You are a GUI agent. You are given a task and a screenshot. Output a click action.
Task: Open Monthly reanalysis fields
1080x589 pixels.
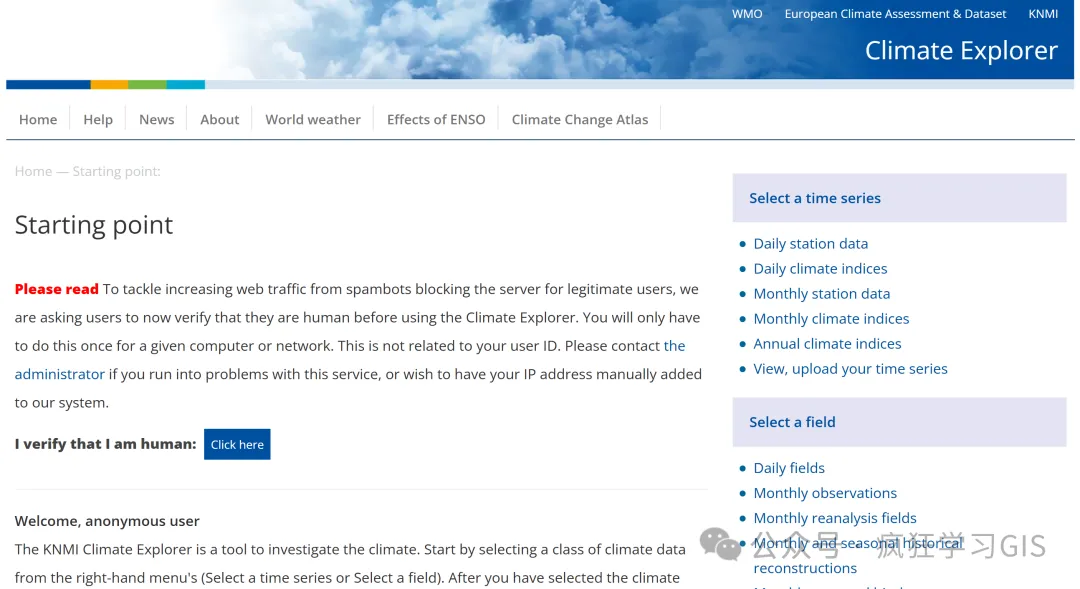[834, 517]
